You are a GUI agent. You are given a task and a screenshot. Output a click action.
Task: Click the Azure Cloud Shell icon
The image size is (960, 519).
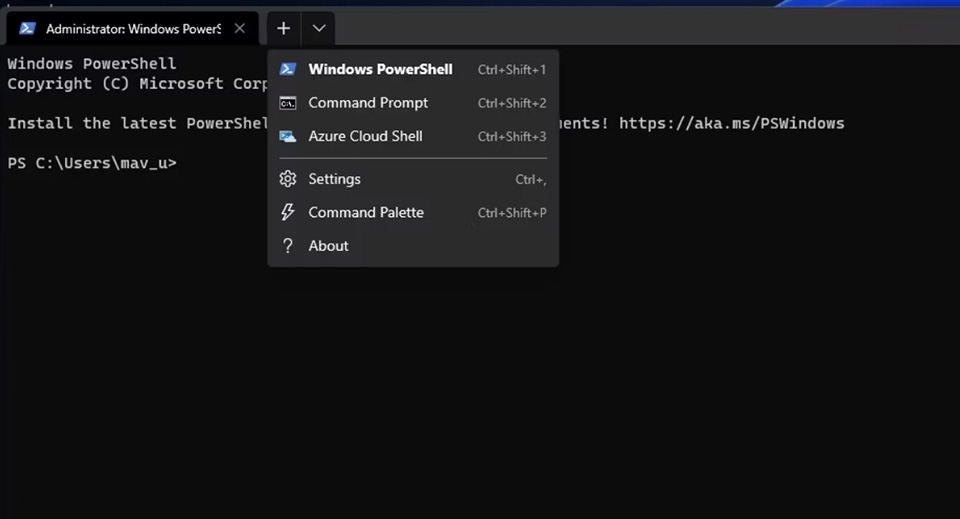288,136
